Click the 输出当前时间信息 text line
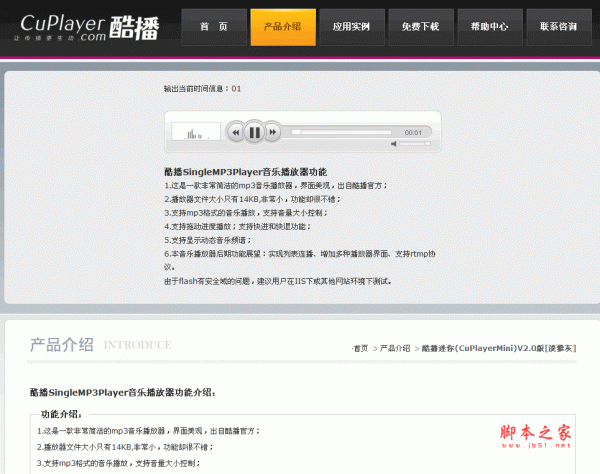This screenshot has width=600, height=474. pos(202,89)
